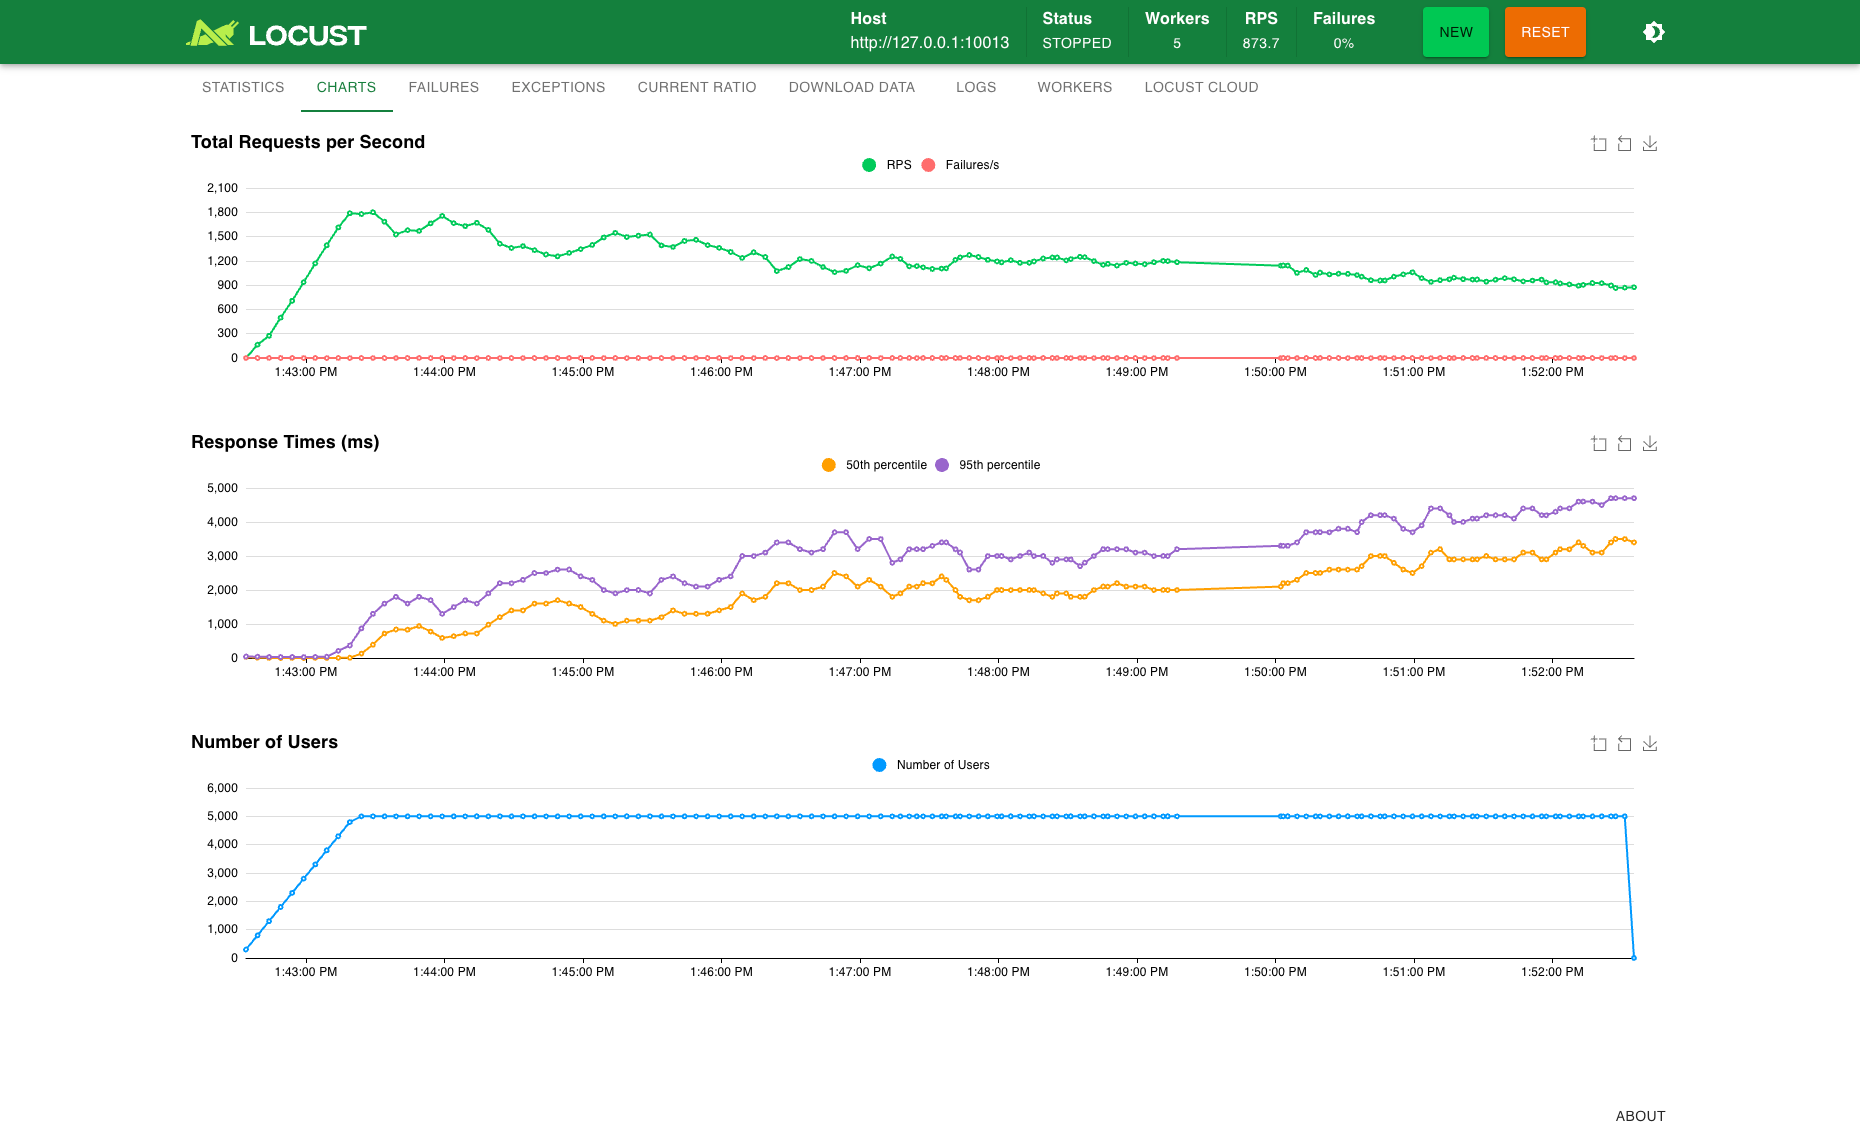Select the Charts tab
The width and height of the screenshot is (1860, 1136).
click(346, 87)
